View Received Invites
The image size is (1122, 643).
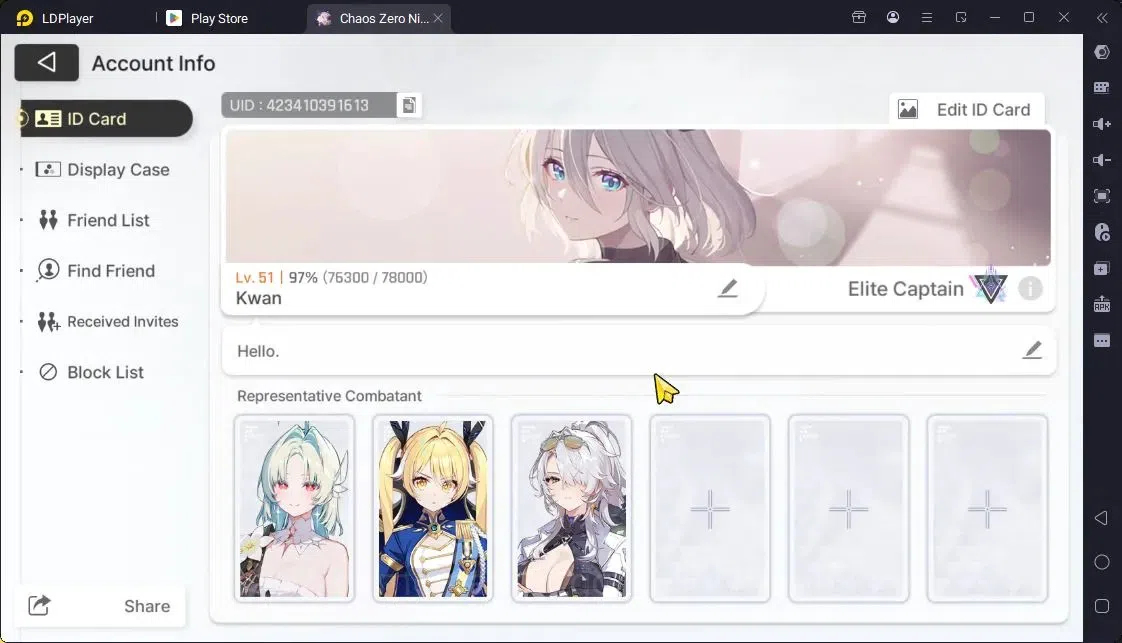(107, 322)
